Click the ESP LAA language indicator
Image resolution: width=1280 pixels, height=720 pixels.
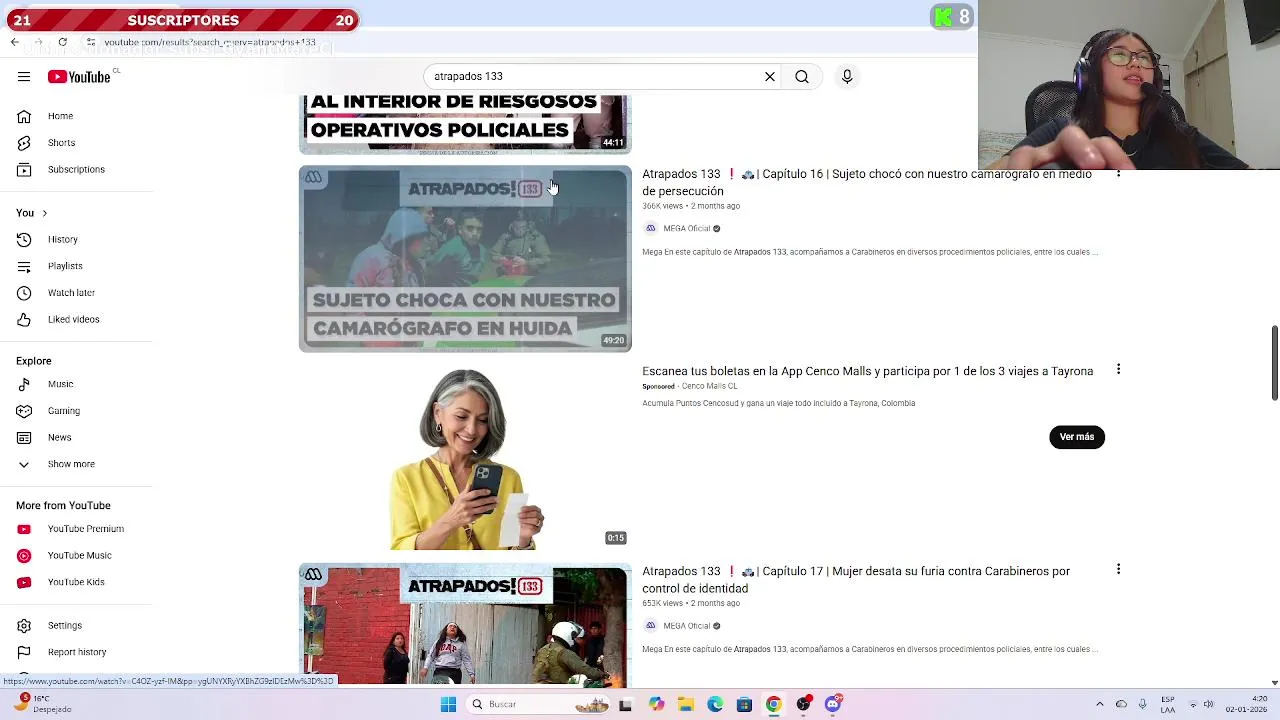1168,704
